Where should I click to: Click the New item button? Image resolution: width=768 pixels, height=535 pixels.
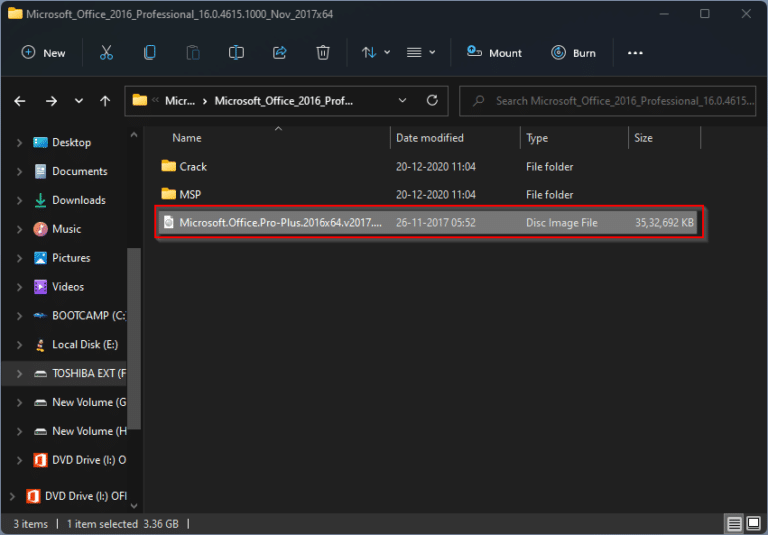(x=43, y=52)
